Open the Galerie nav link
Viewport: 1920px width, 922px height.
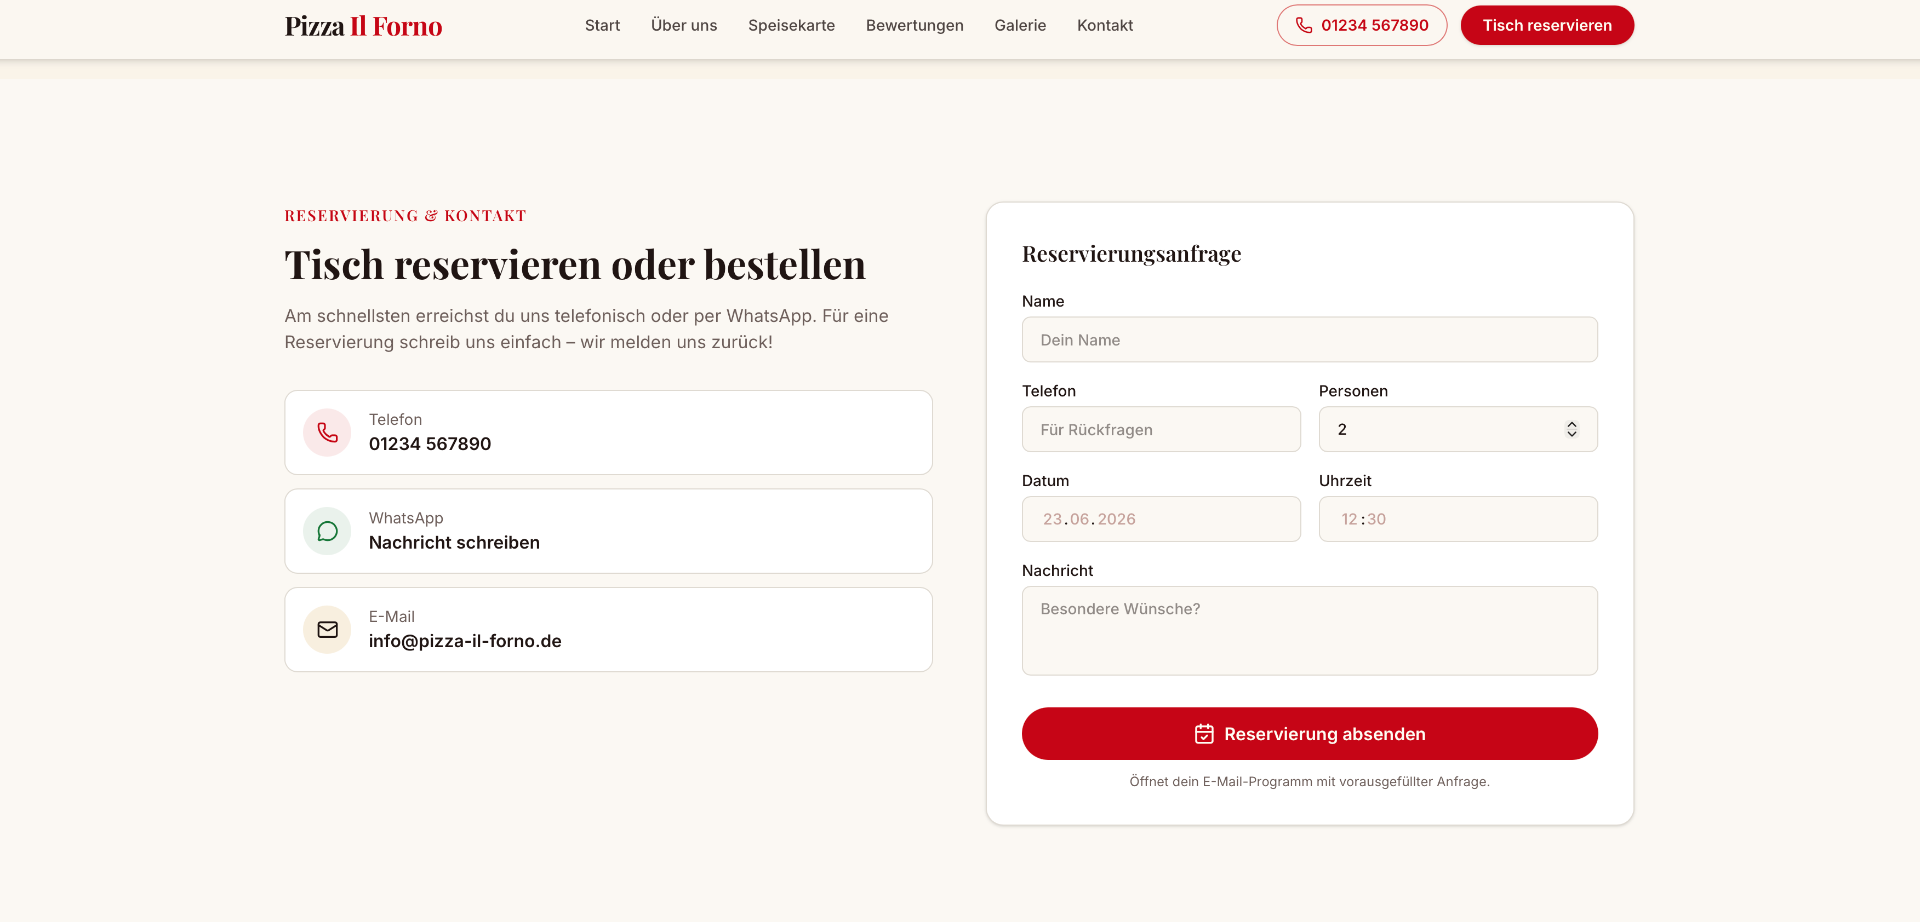tap(1020, 25)
